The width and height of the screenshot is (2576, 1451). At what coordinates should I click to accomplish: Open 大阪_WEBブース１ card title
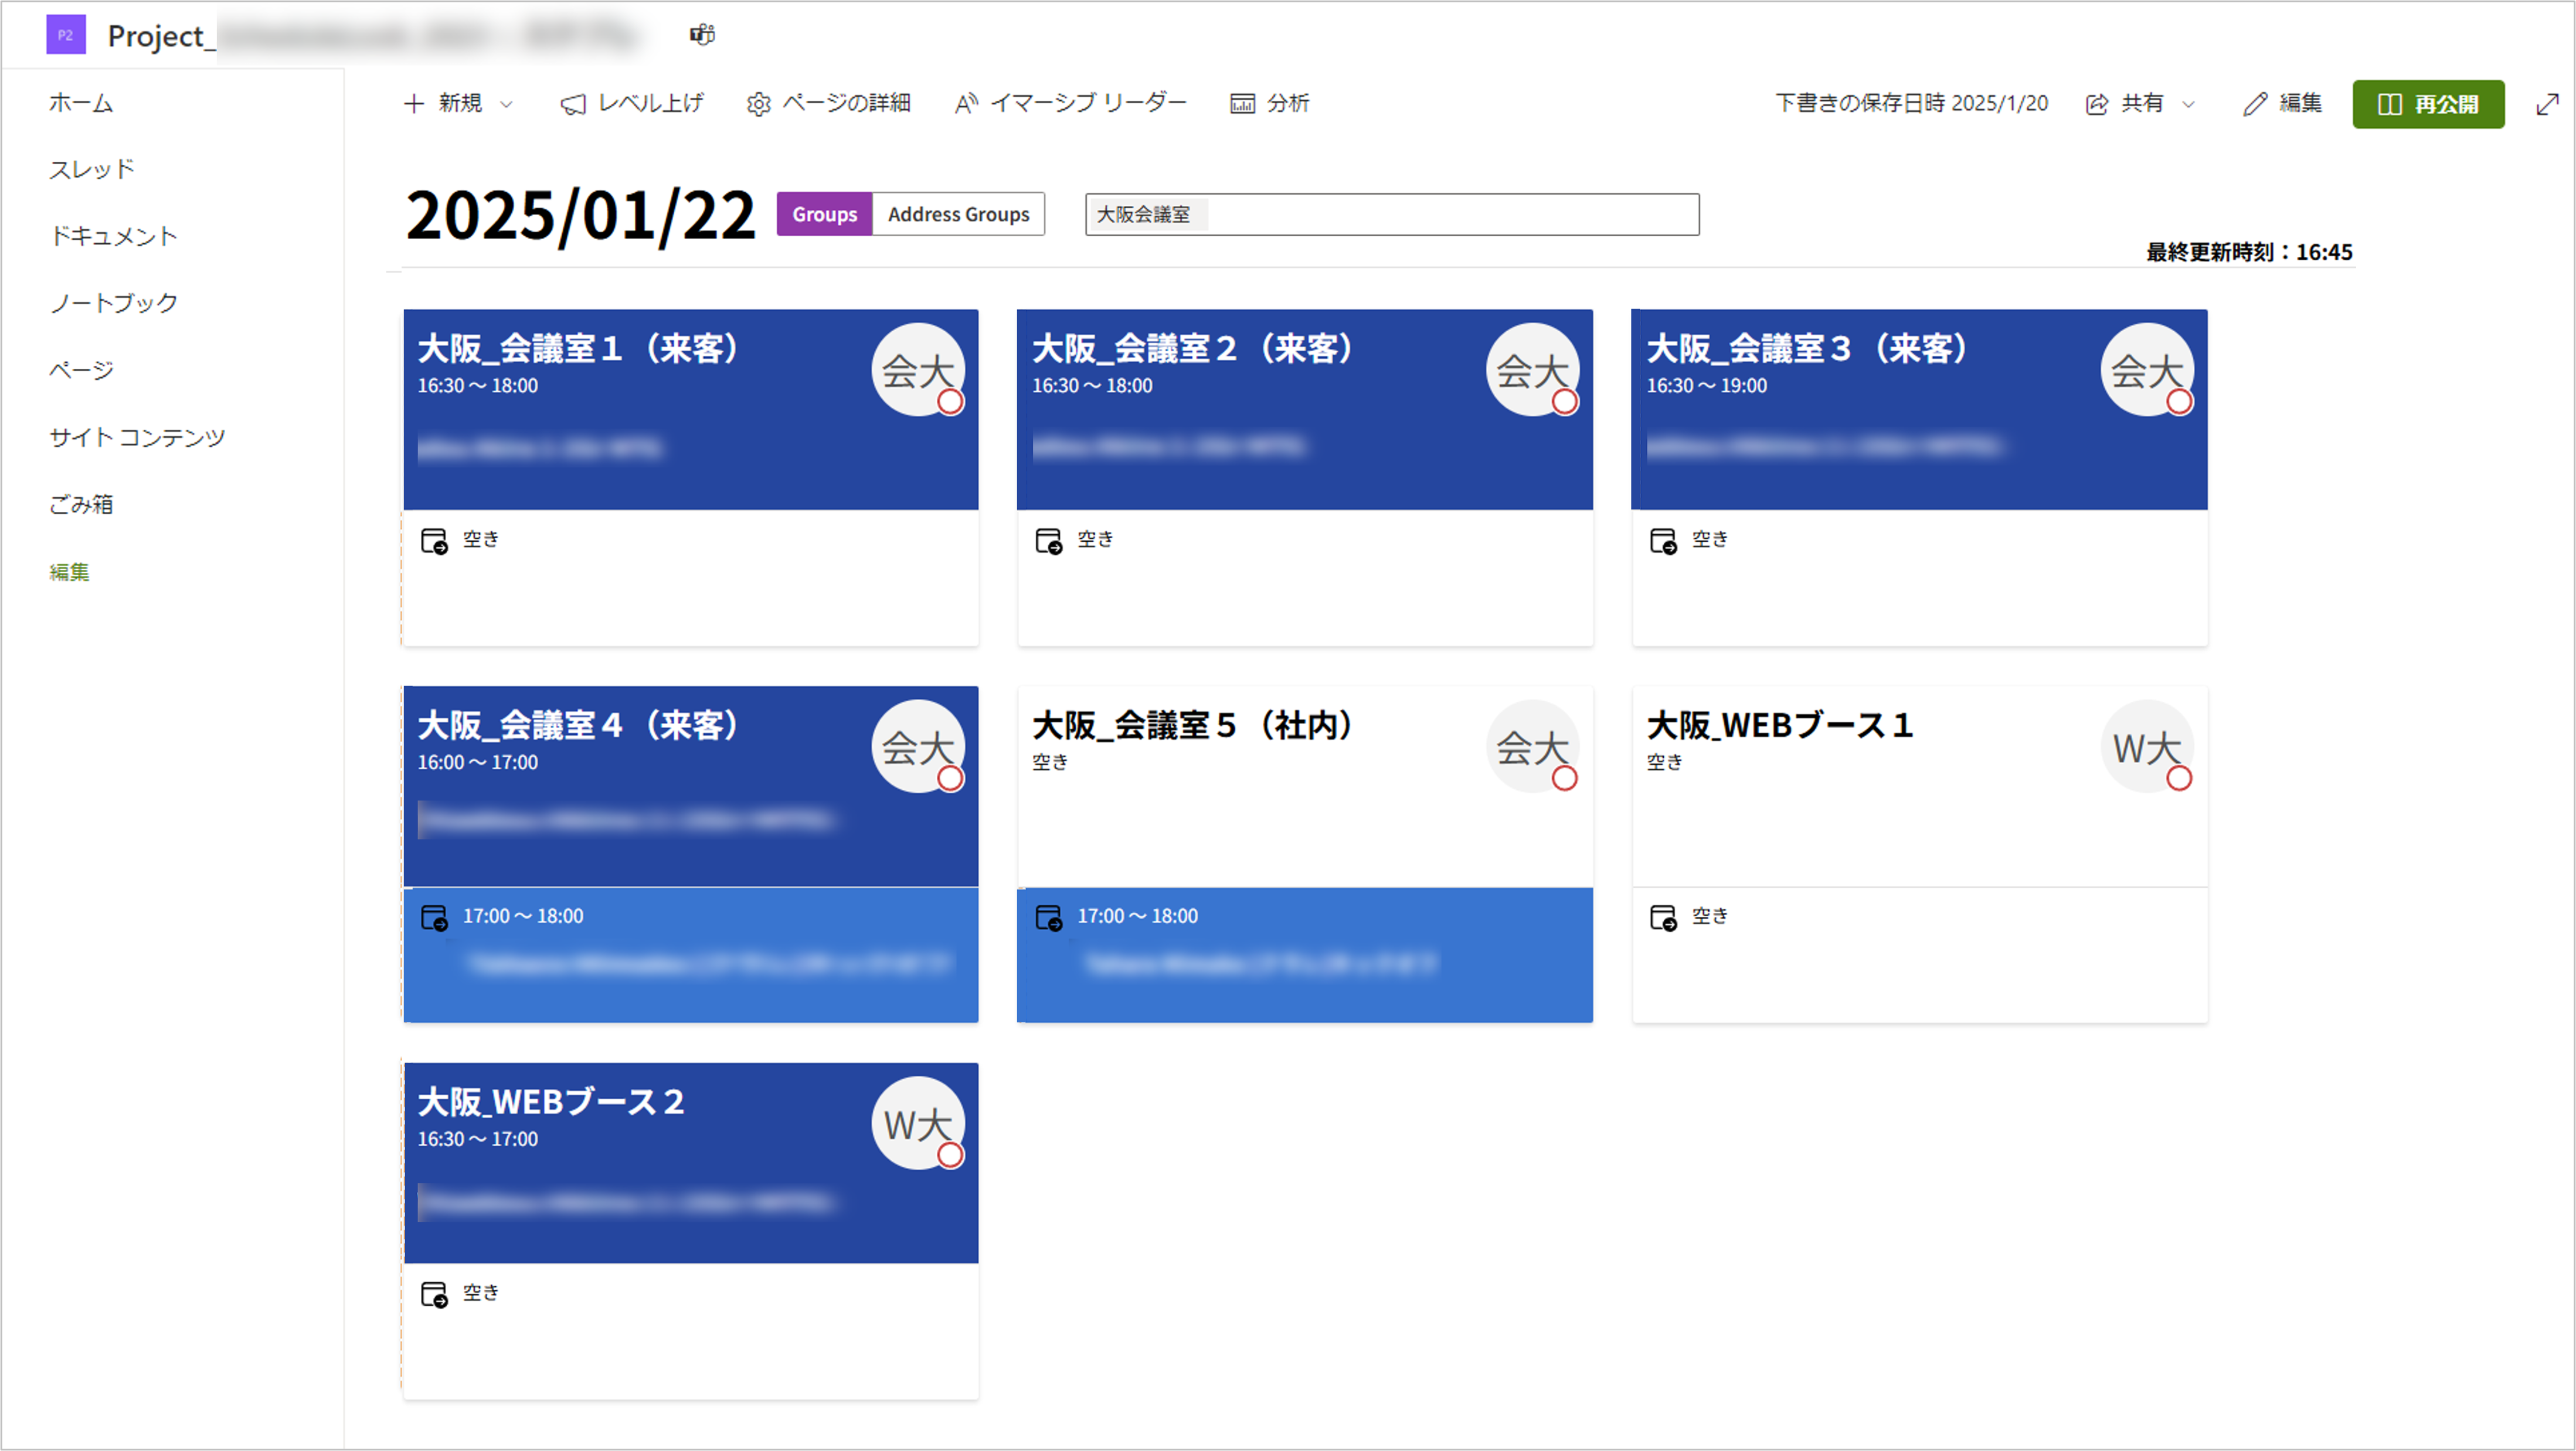(1780, 725)
